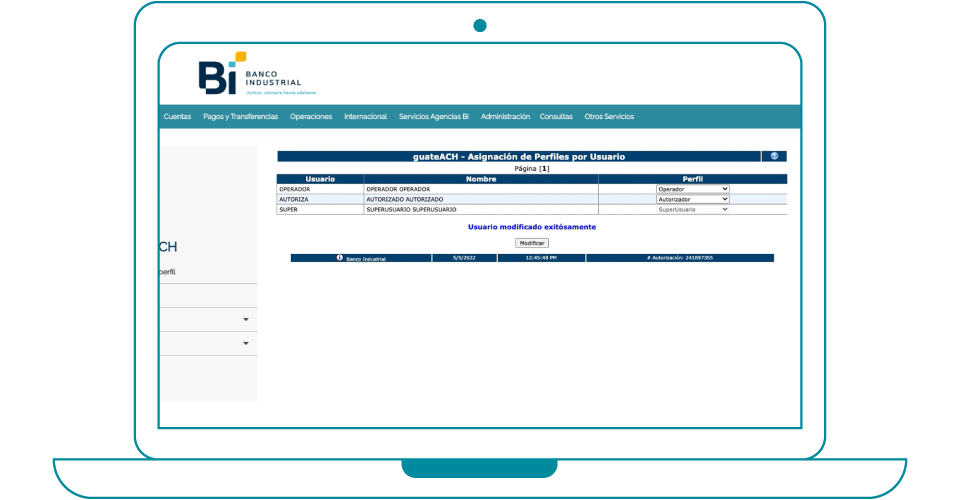
Task: Click the info icon beside Banco Industrial footer
Action: 340,258
